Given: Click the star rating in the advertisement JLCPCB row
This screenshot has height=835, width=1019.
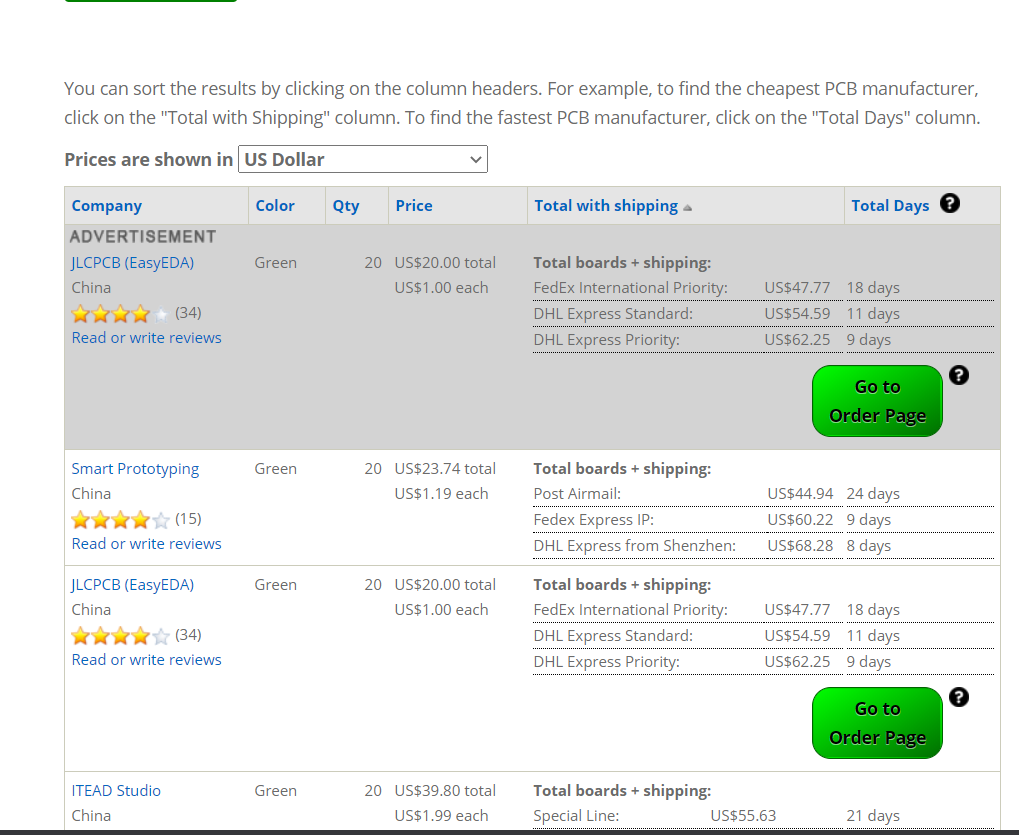Looking at the screenshot, I should 120,314.
